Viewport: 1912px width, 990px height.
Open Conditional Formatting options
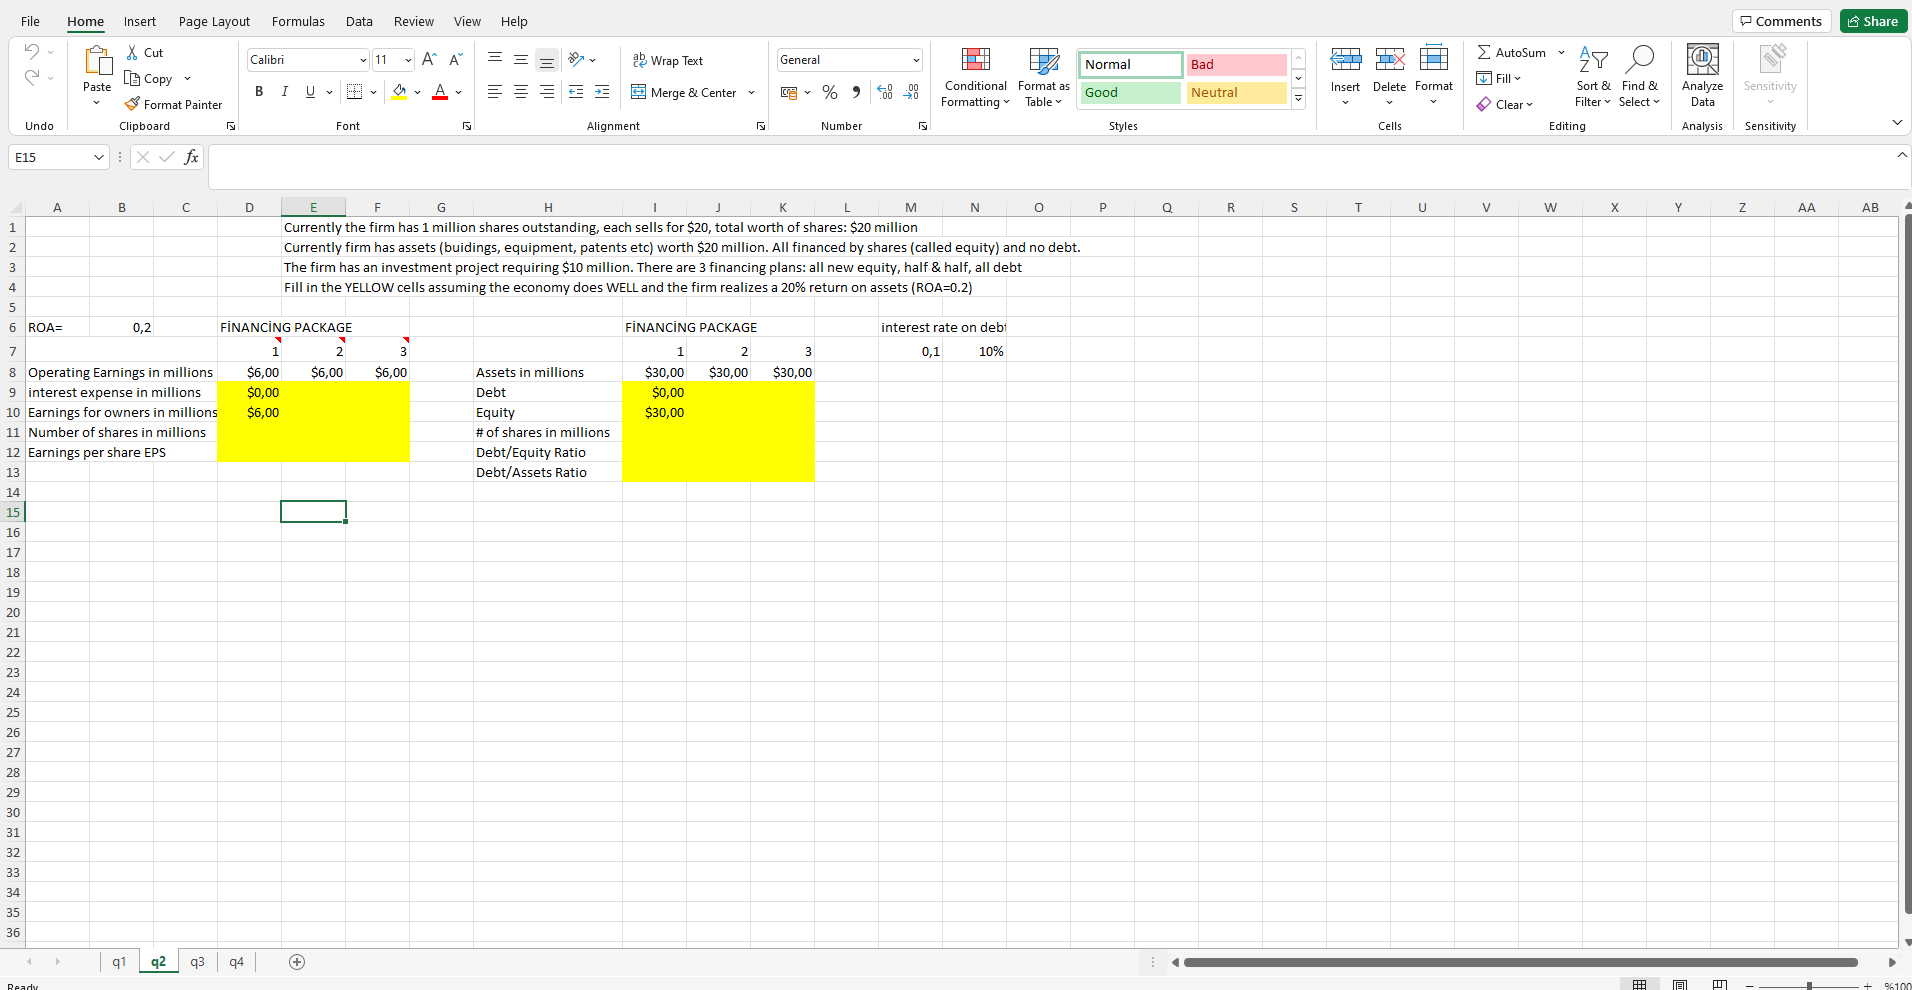pos(975,77)
